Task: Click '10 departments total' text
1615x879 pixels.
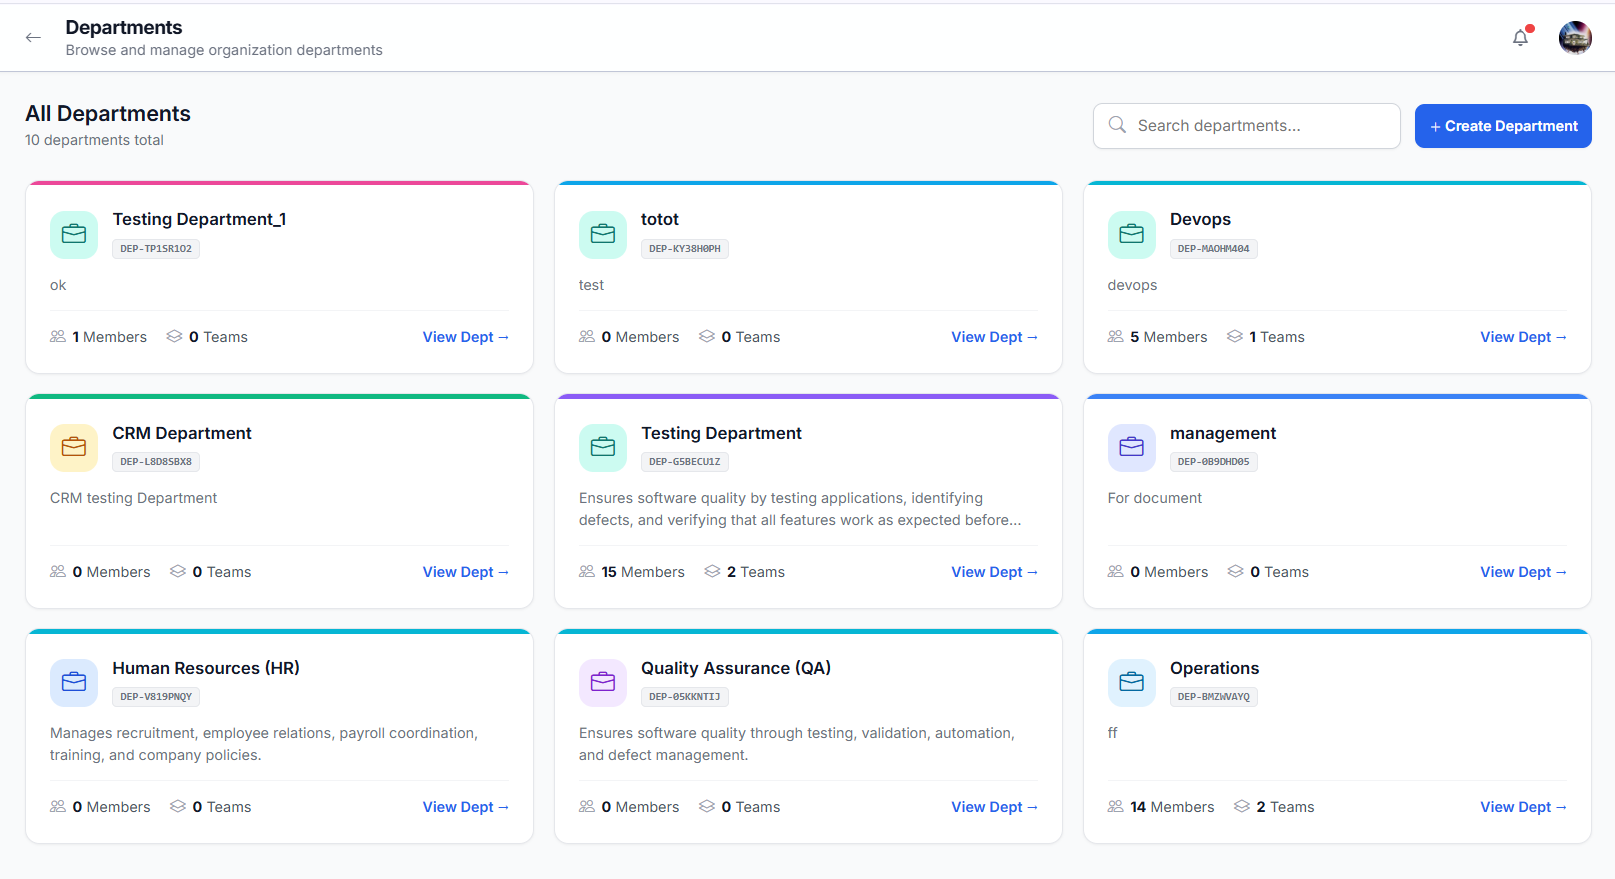Action: [94, 140]
